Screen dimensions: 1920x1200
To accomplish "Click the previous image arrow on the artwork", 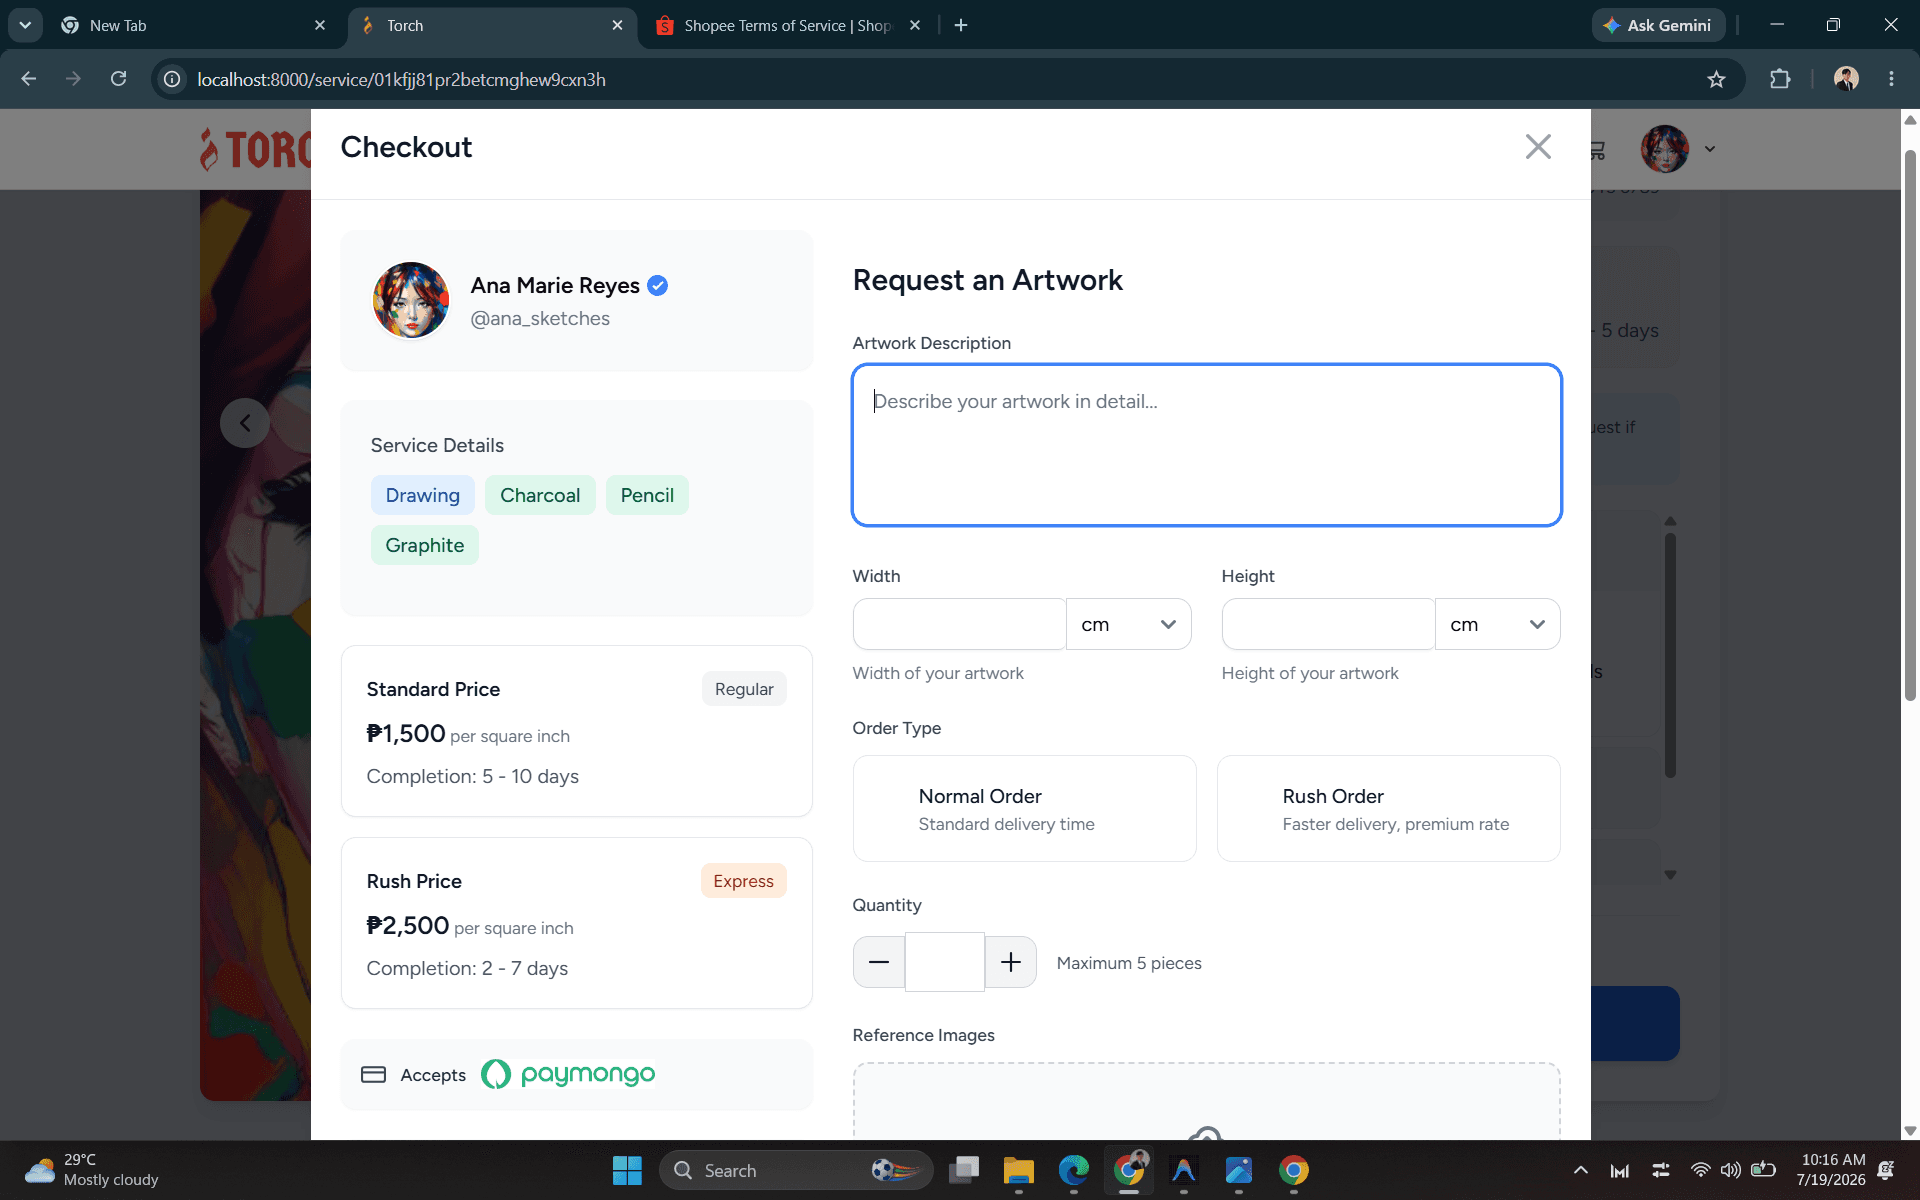I will pos(245,423).
